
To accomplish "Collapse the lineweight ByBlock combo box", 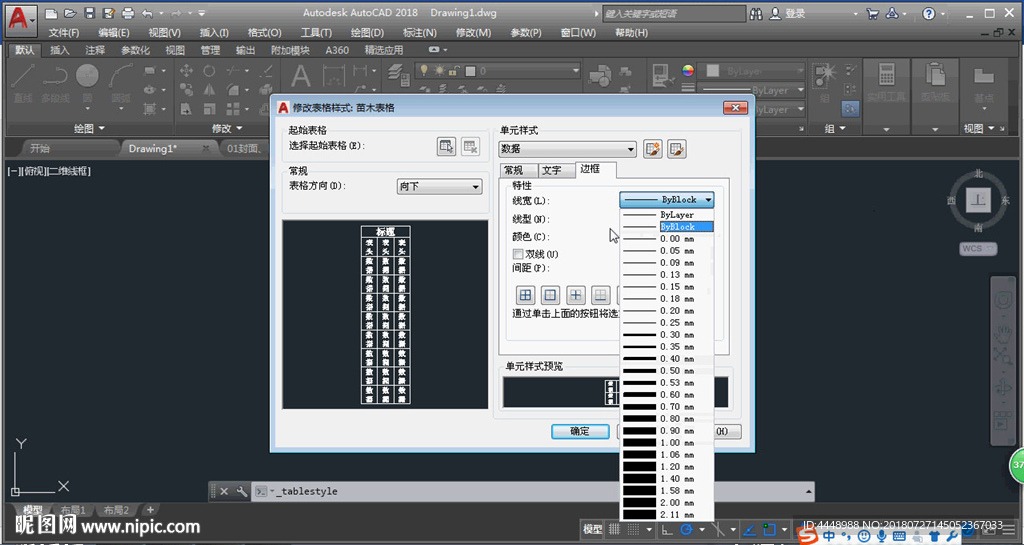I will [x=667, y=200].
